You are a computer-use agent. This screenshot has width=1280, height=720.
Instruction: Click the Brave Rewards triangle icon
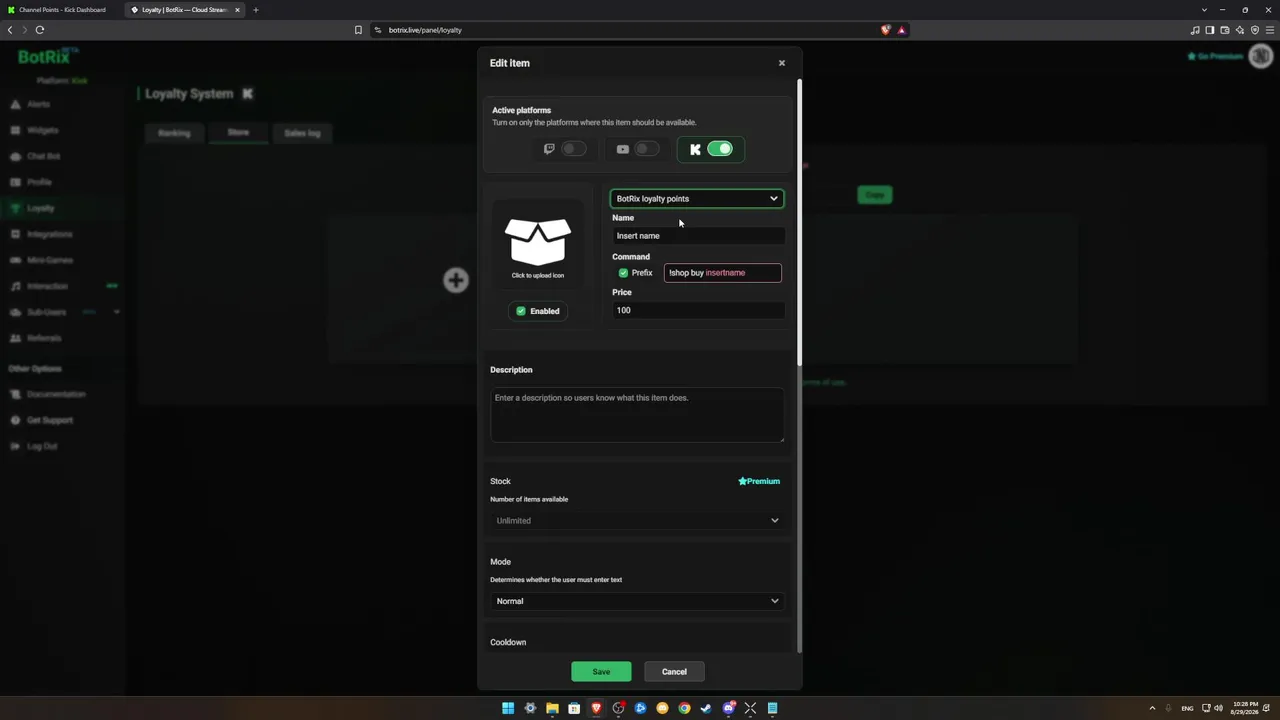click(x=901, y=30)
